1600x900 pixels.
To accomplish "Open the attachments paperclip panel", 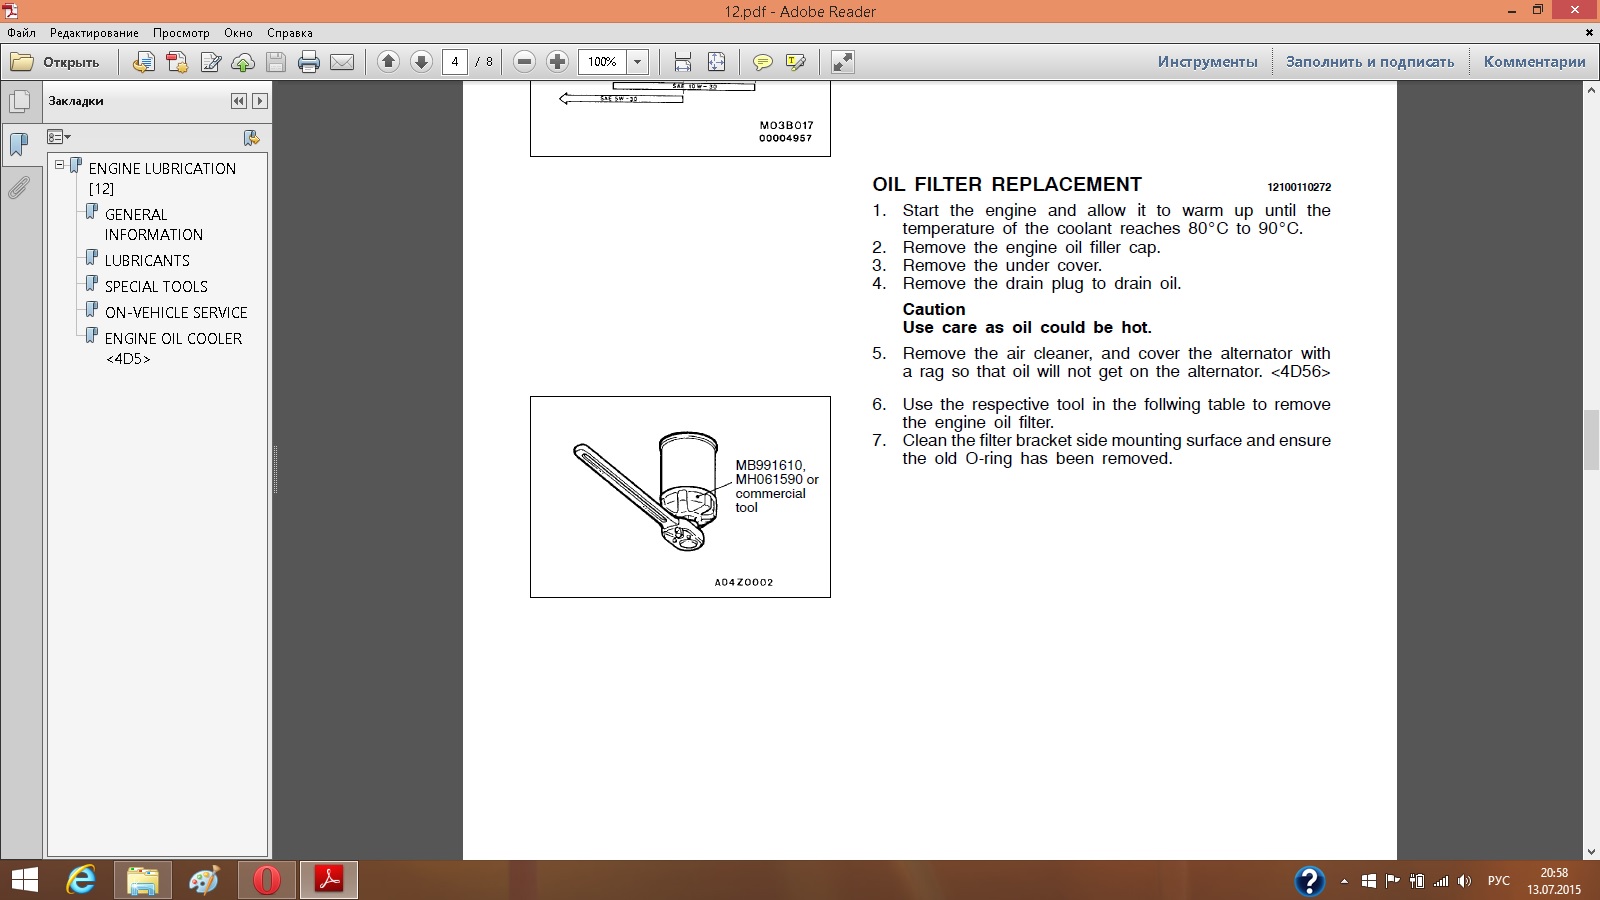I will click(19, 188).
